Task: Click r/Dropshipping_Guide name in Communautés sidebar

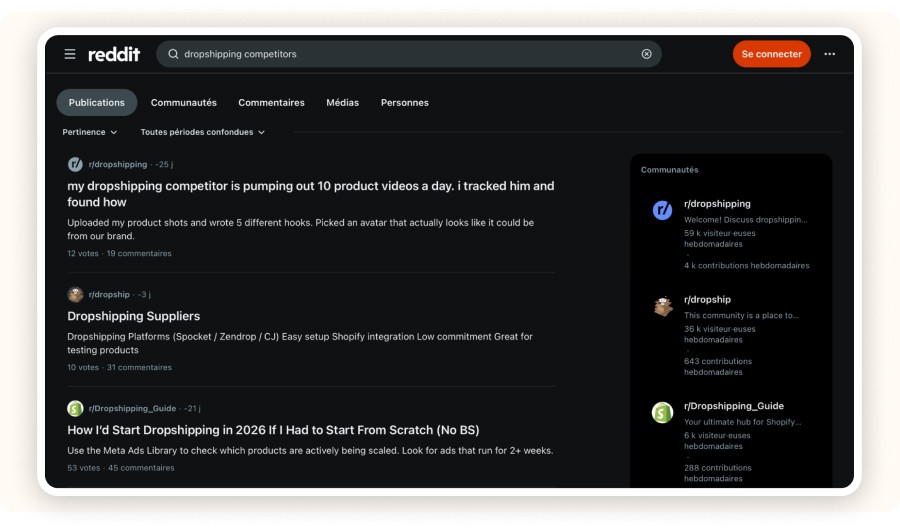Action: (734, 406)
